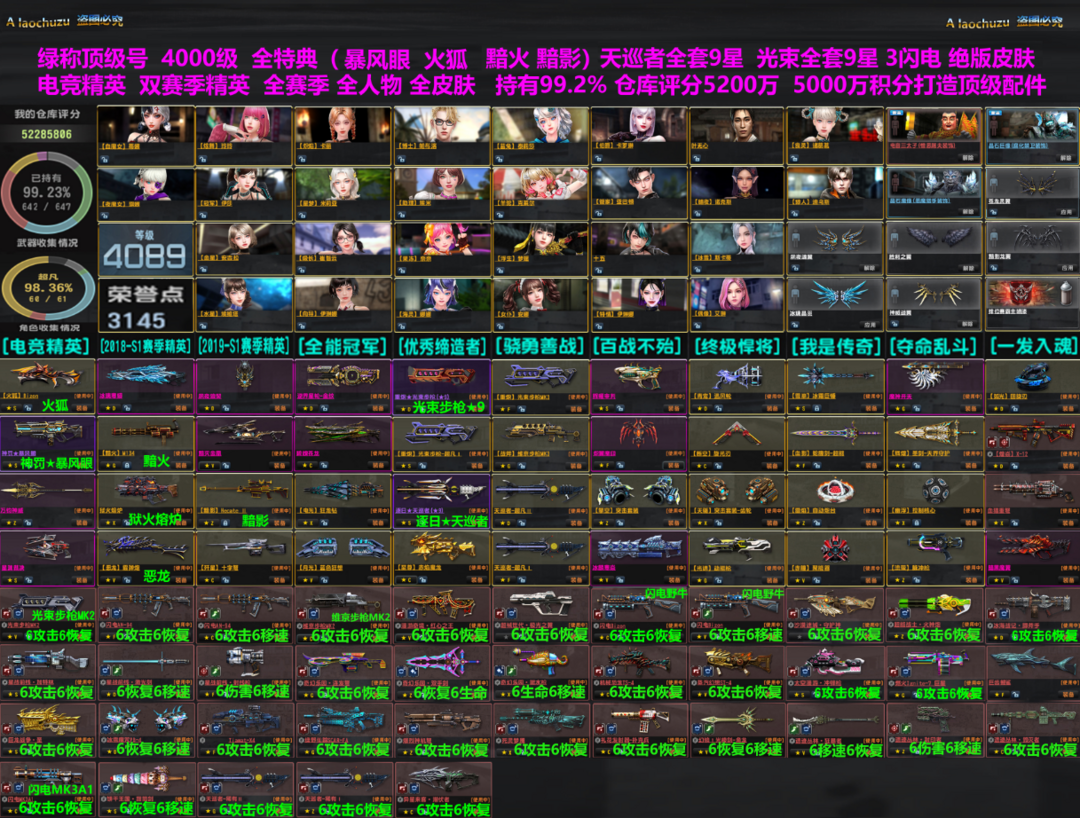Click the lock icon on the 十五 card

[598, 271]
